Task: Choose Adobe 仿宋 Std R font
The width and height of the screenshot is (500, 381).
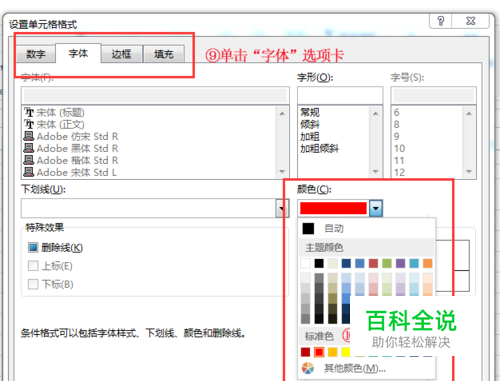Action: 71,137
